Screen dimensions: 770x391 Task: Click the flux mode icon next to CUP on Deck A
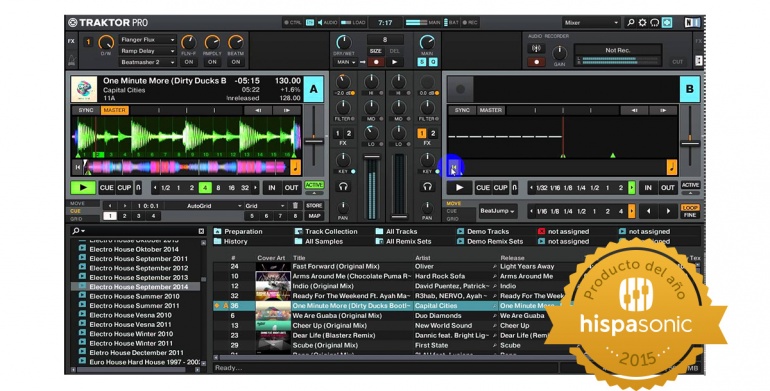(x=138, y=188)
